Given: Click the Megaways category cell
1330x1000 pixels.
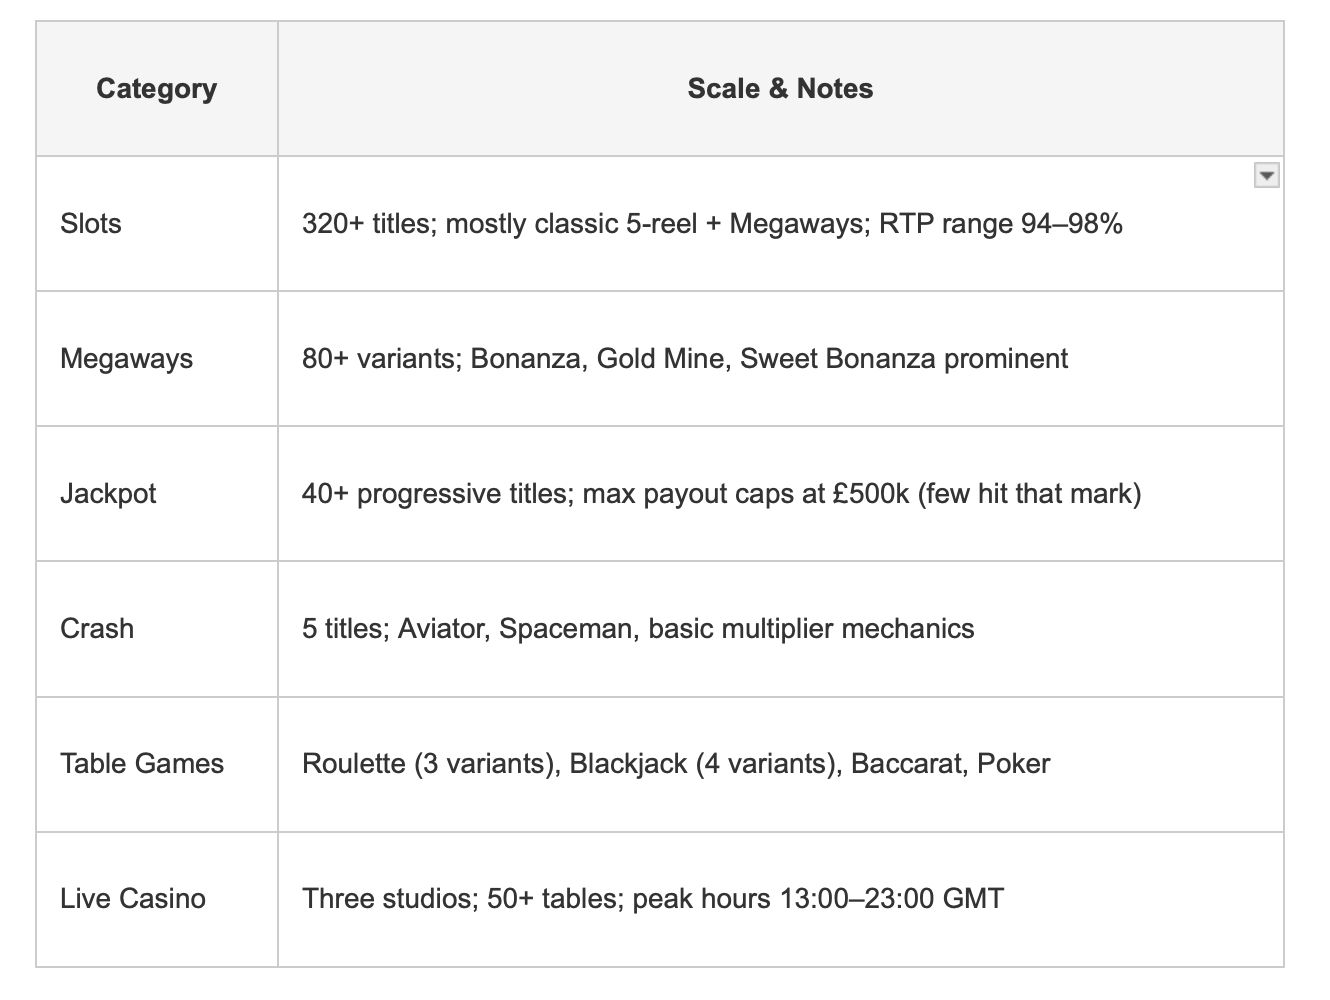Looking at the screenshot, I should pyautogui.click(x=157, y=359).
